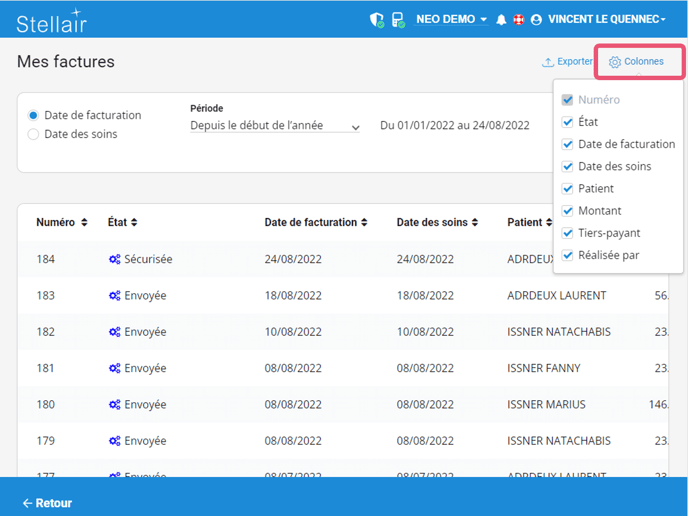Select the Date des soins radio button

pyautogui.click(x=33, y=134)
